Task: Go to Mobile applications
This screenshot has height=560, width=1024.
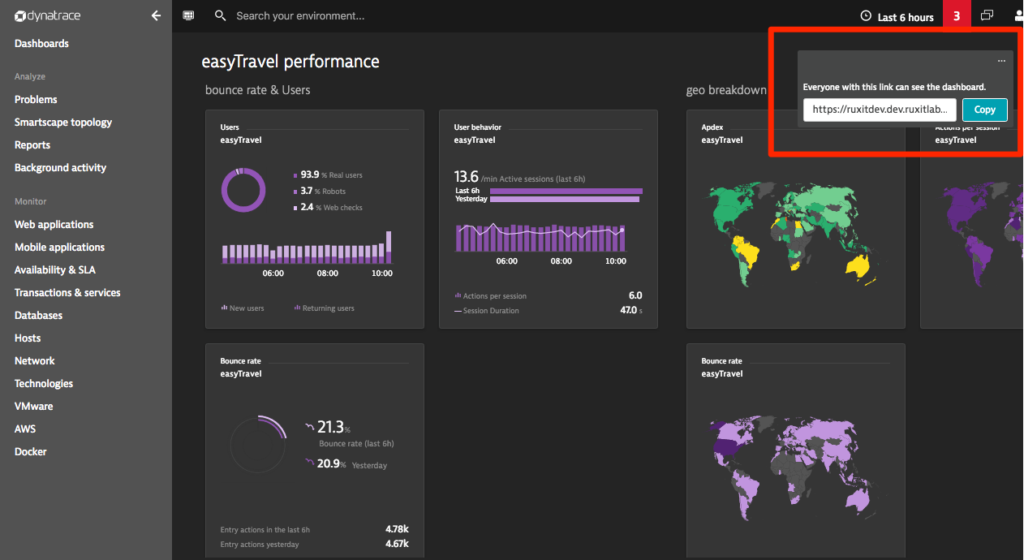Action: (x=59, y=247)
